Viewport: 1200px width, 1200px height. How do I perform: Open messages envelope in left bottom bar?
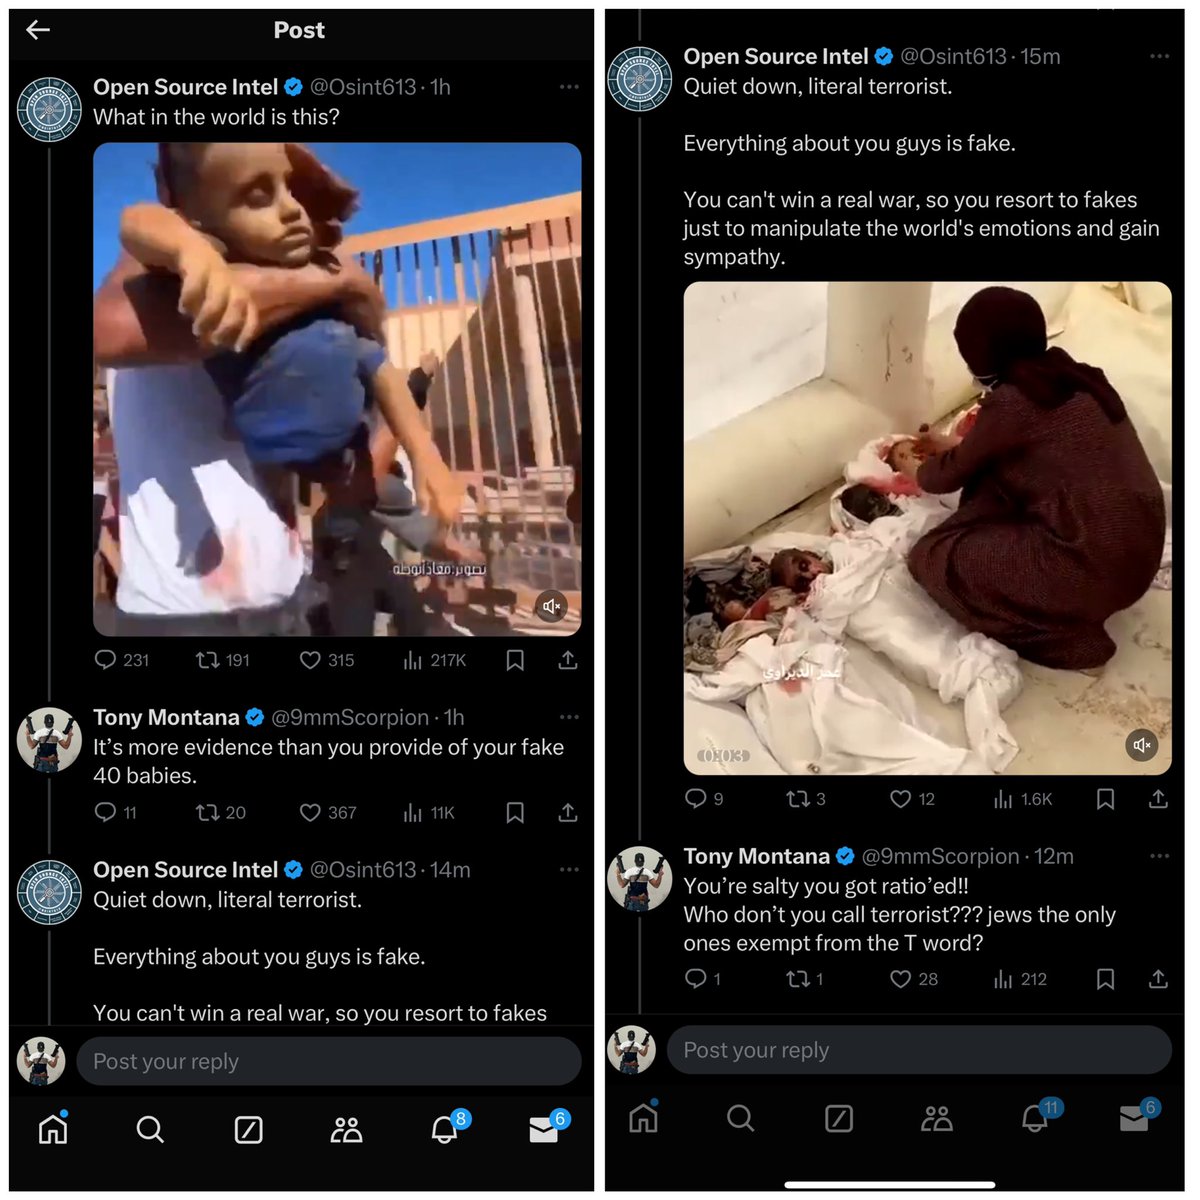[543, 1129]
